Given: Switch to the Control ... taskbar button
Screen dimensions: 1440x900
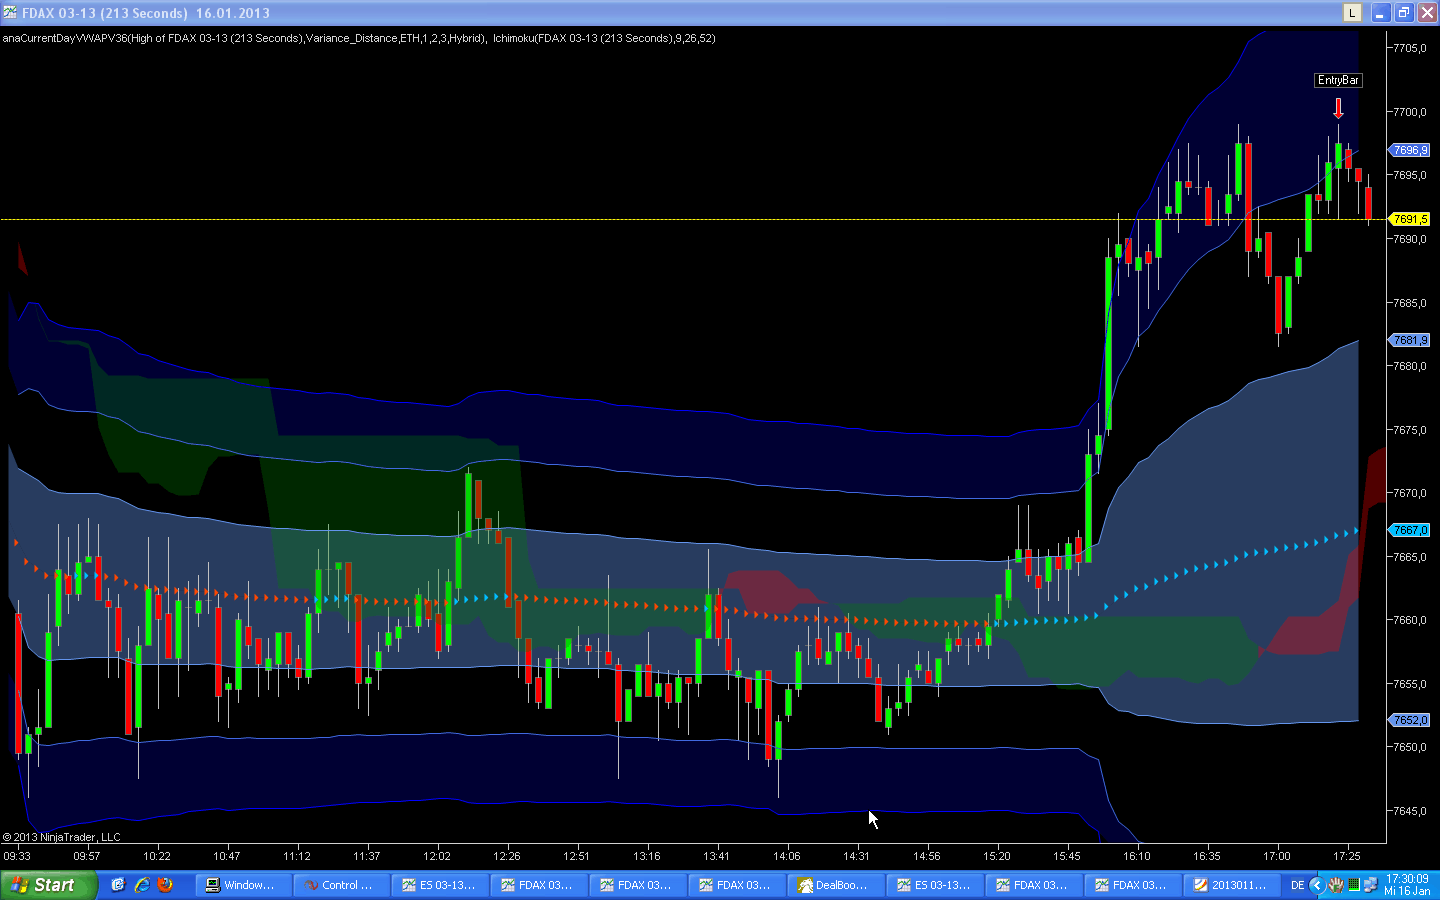Looking at the screenshot, I should 343,885.
